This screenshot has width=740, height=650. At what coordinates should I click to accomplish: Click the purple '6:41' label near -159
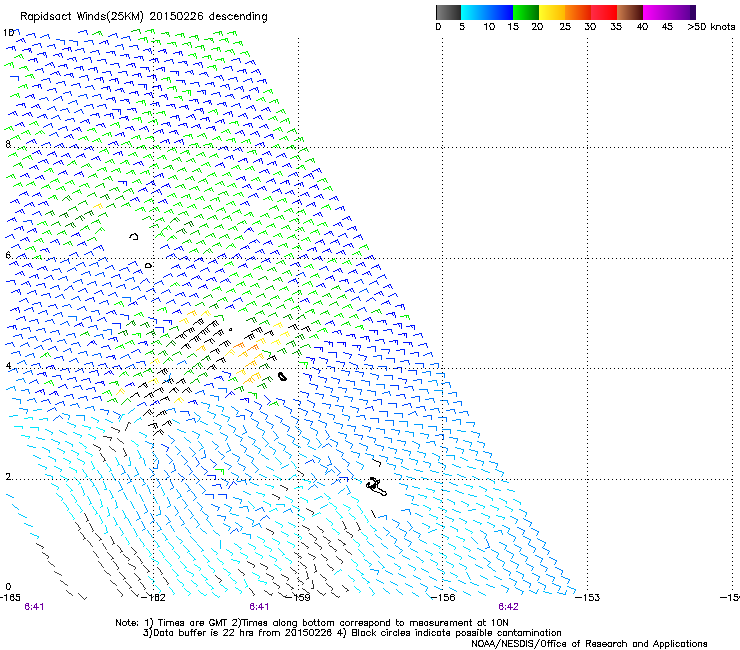(x=259, y=607)
